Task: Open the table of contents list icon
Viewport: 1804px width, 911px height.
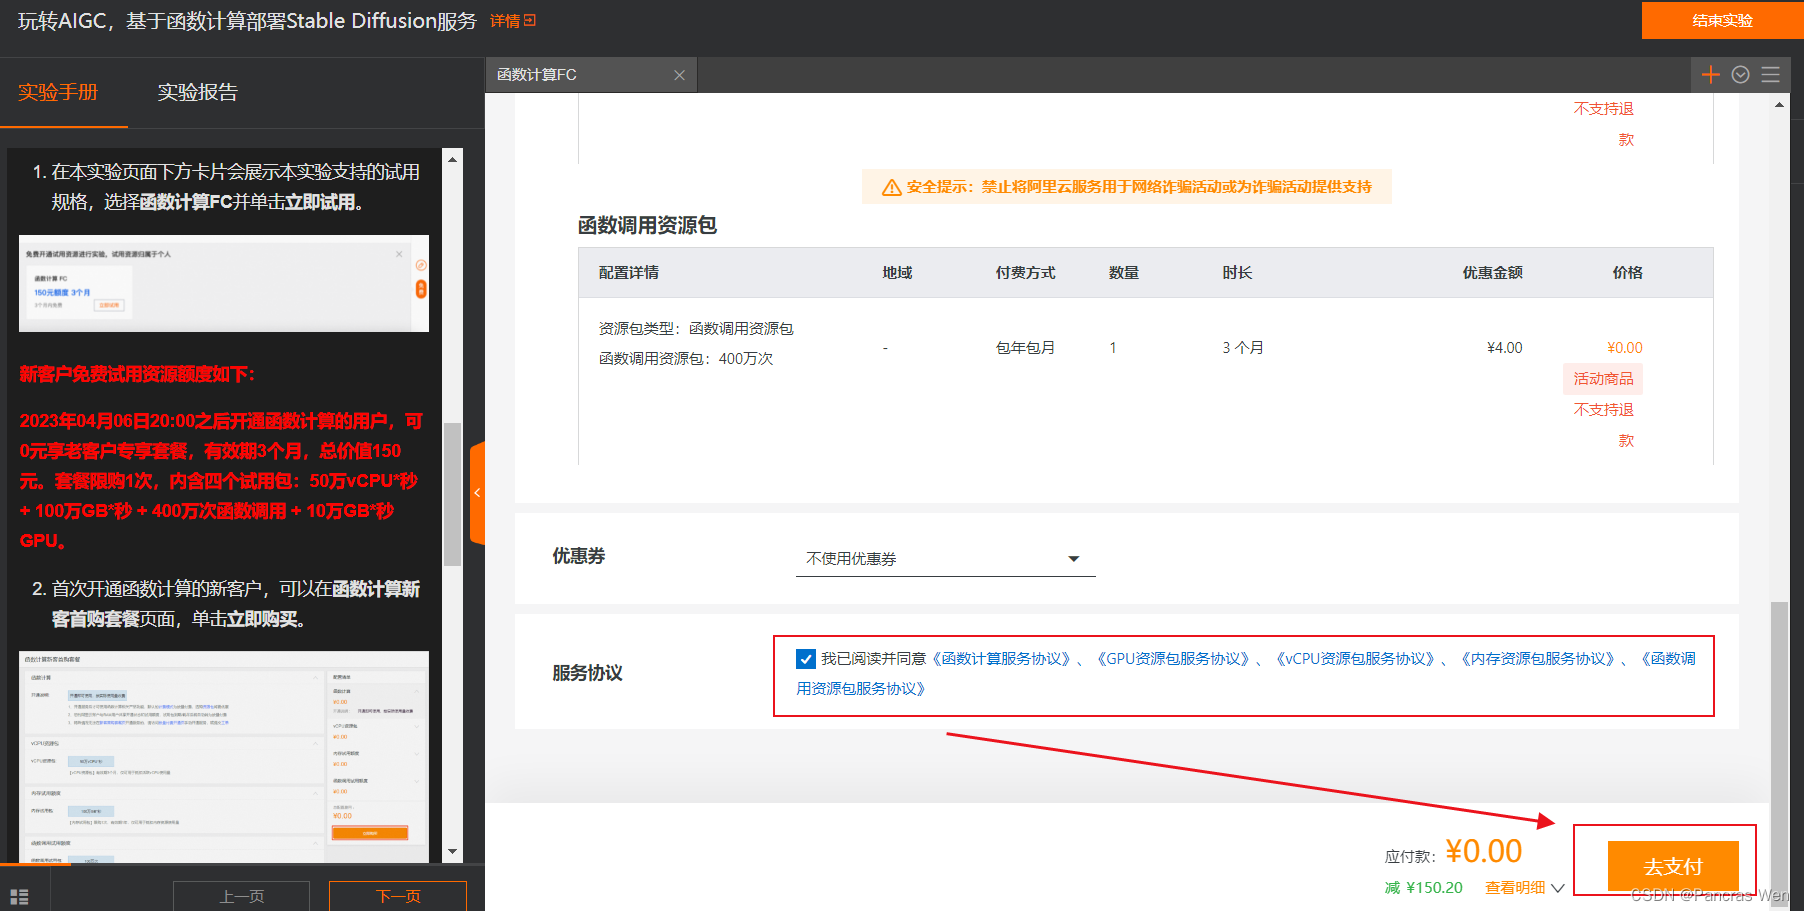Action: (19, 897)
